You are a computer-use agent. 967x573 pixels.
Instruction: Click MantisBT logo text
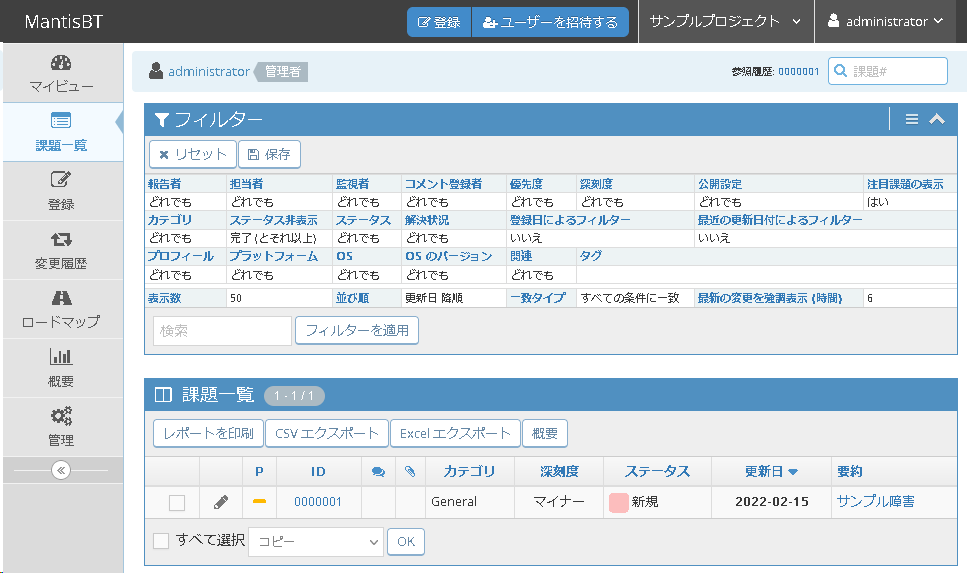(64, 22)
